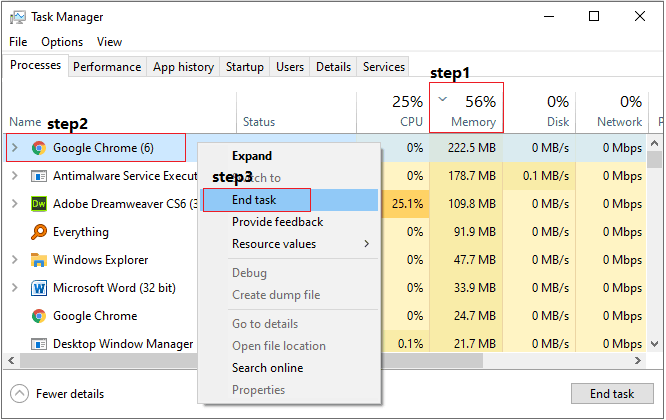
Task: Click the End task button at bottom right
Action: click(612, 394)
